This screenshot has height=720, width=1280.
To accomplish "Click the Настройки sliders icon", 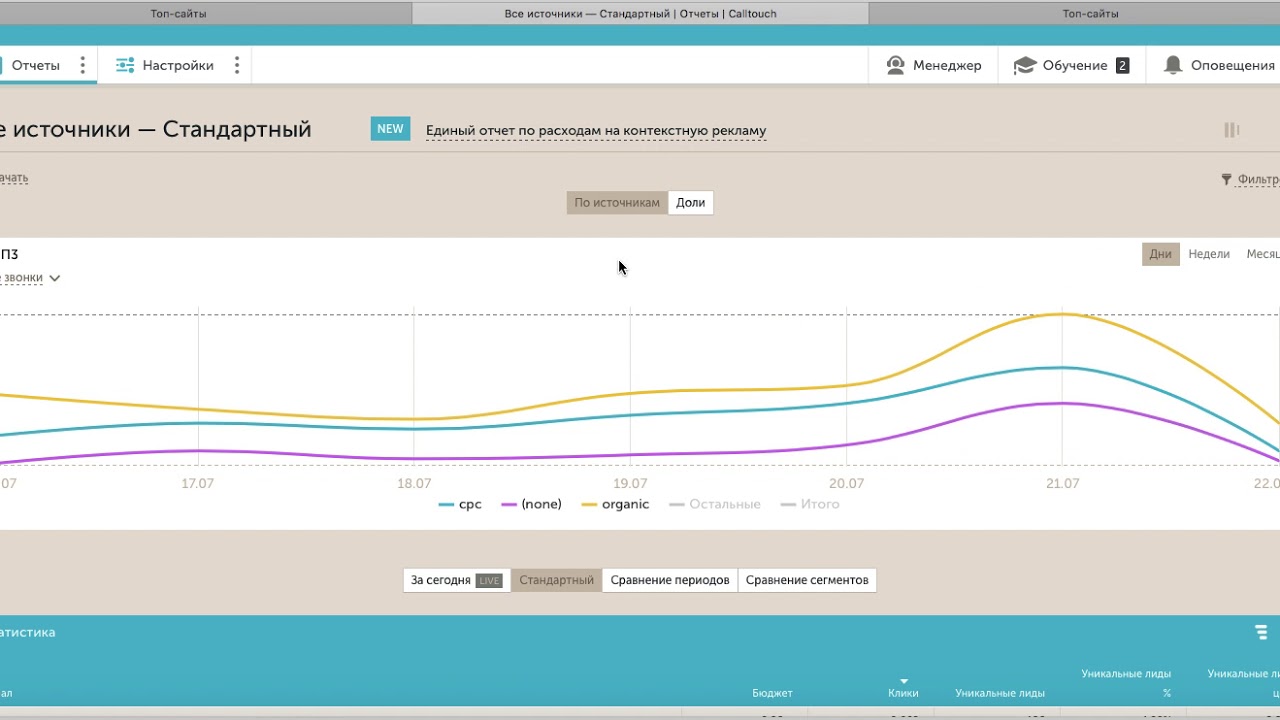I will tap(125, 65).
